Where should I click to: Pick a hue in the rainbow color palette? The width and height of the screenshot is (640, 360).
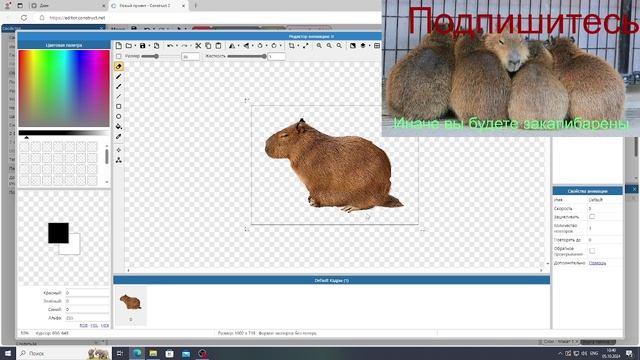(64, 89)
